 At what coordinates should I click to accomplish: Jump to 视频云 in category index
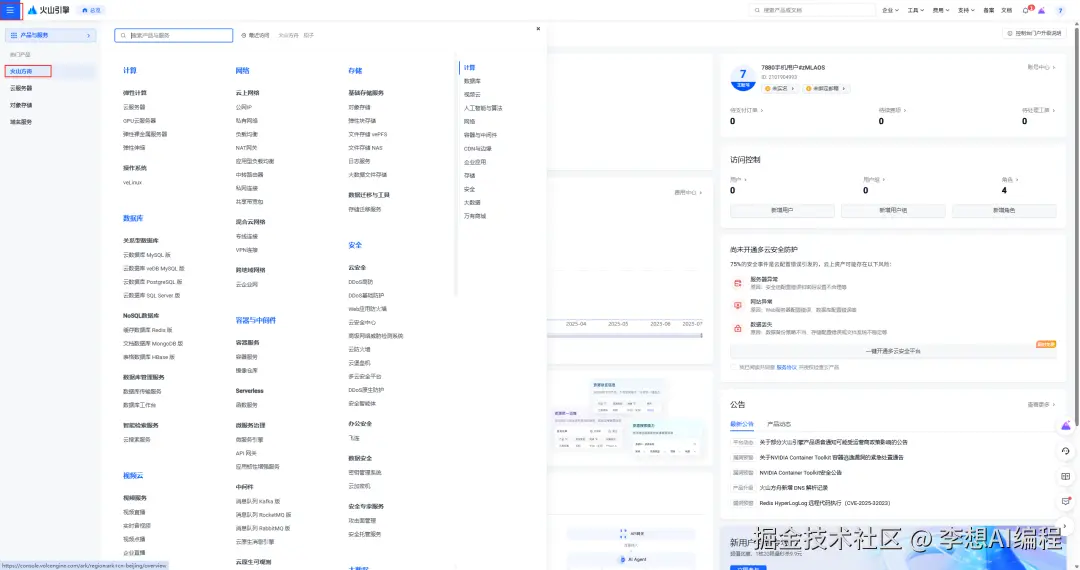point(472,94)
